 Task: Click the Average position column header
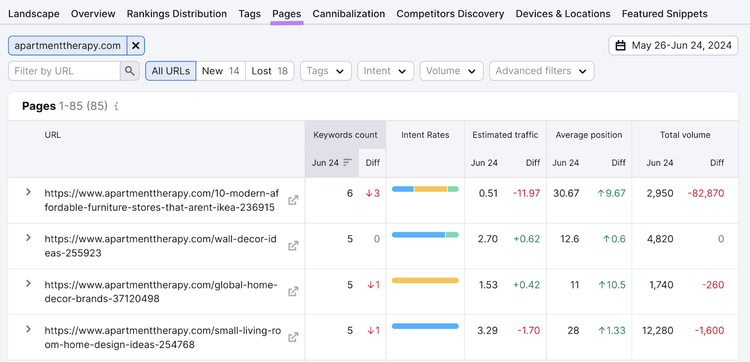(589, 135)
